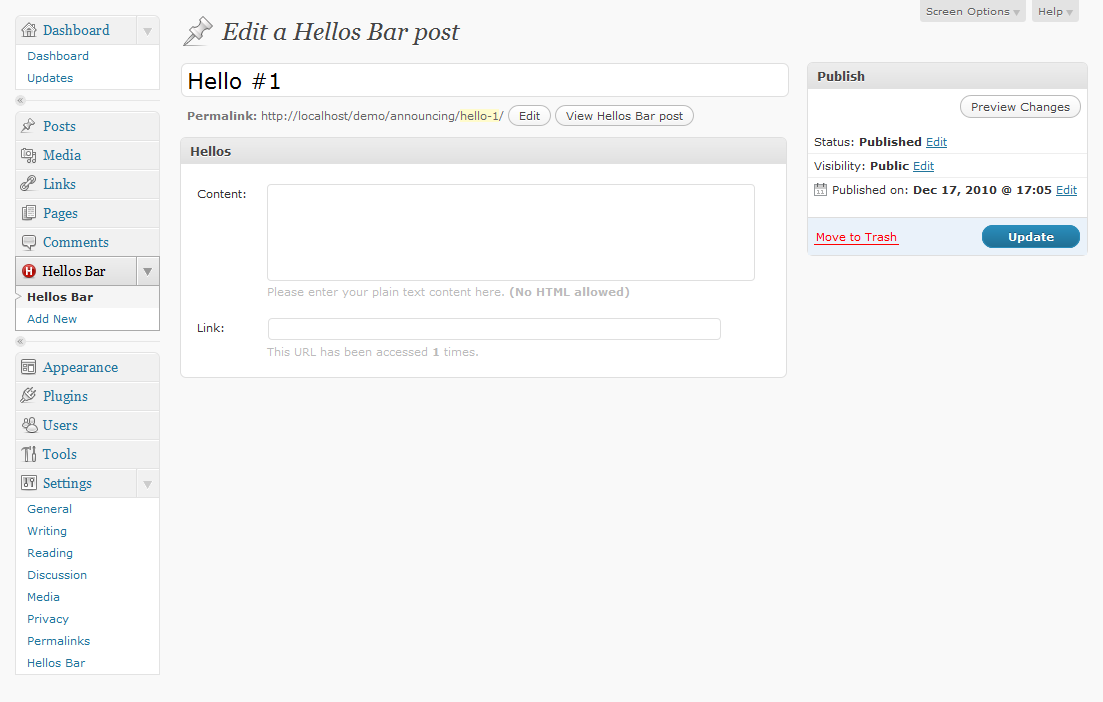Open the Tools menu
Screen dimensions: 1103x702
click(x=60, y=454)
